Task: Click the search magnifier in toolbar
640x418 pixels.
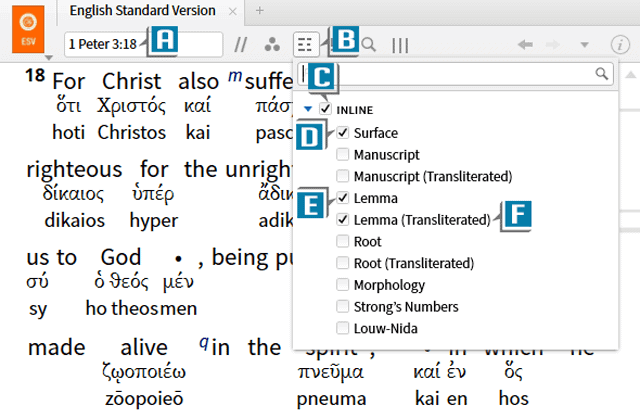Action: [370, 45]
